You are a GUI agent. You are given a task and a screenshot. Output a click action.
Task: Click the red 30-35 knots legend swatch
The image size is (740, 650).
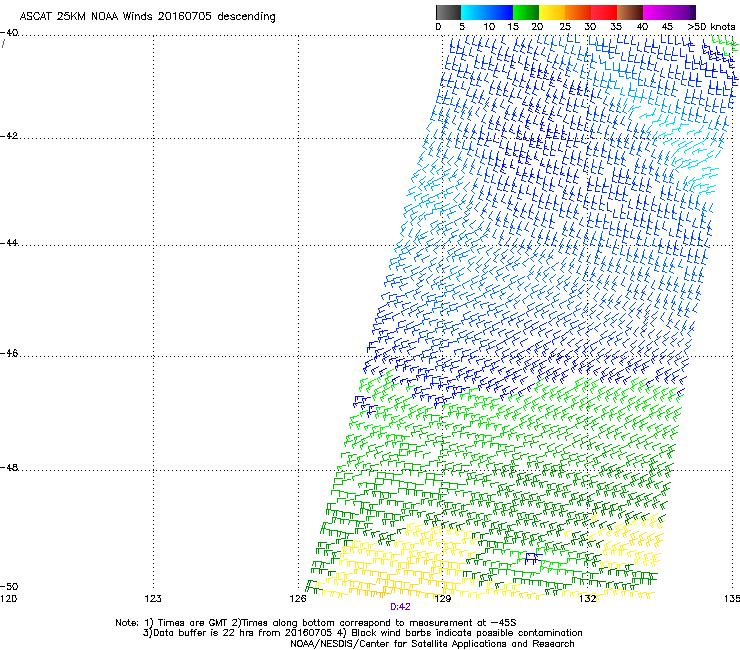tap(604, 12)
